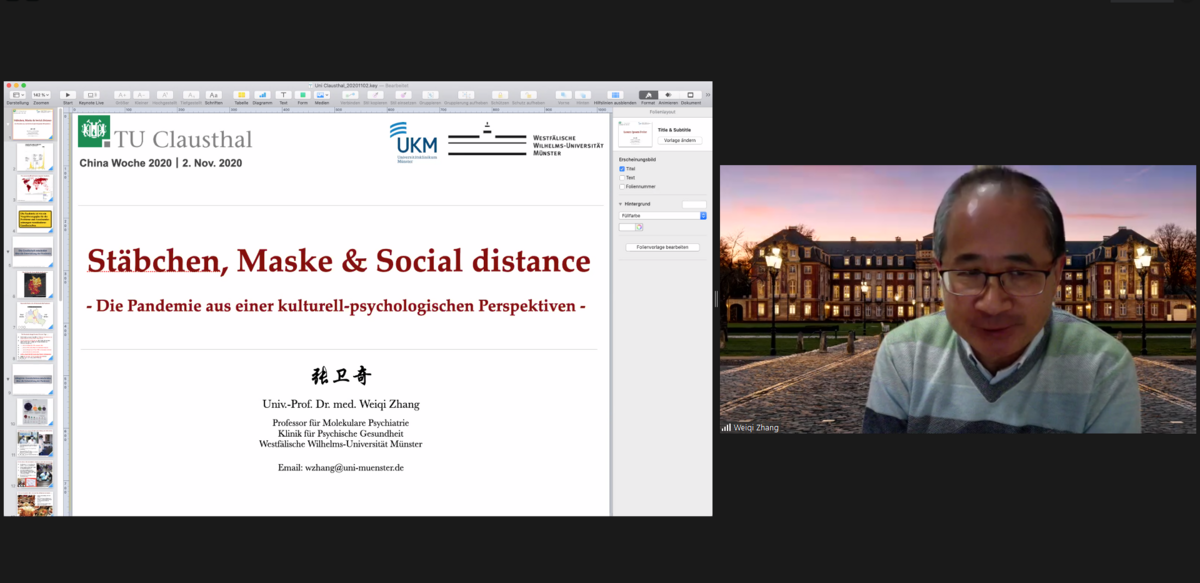Click the slide layout preview thumbnail in inspector
The width and height of the screenshot is (1200, 583).
635,134
